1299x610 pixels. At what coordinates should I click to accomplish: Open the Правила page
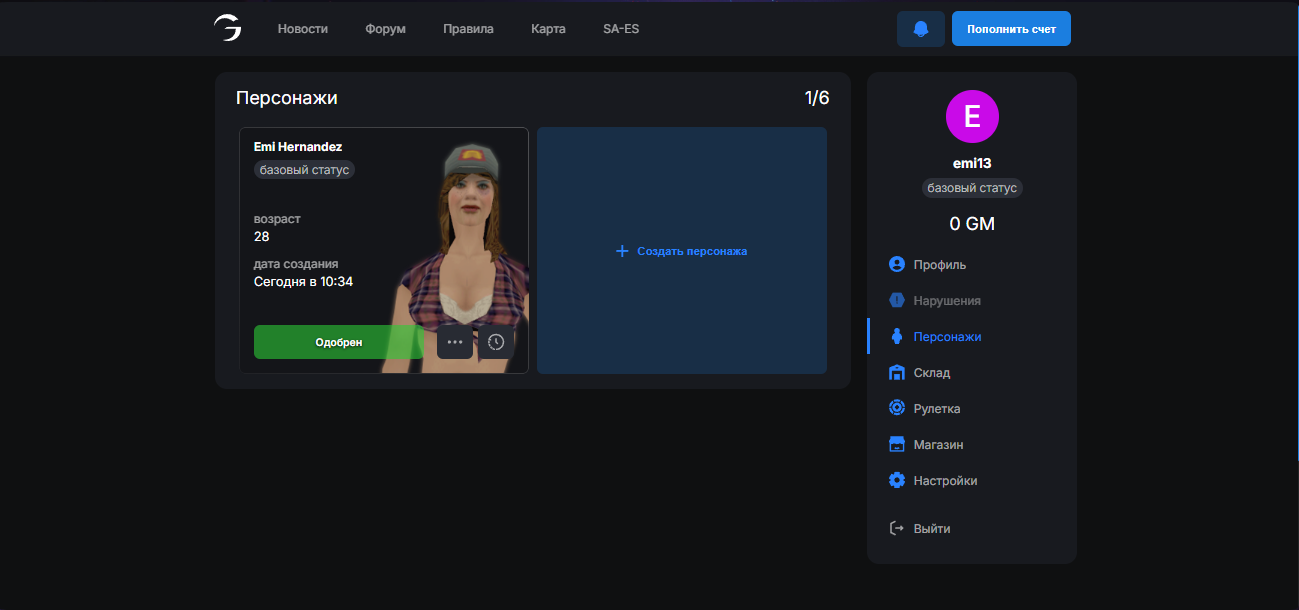pyautogui.click(x=468, y=29)
